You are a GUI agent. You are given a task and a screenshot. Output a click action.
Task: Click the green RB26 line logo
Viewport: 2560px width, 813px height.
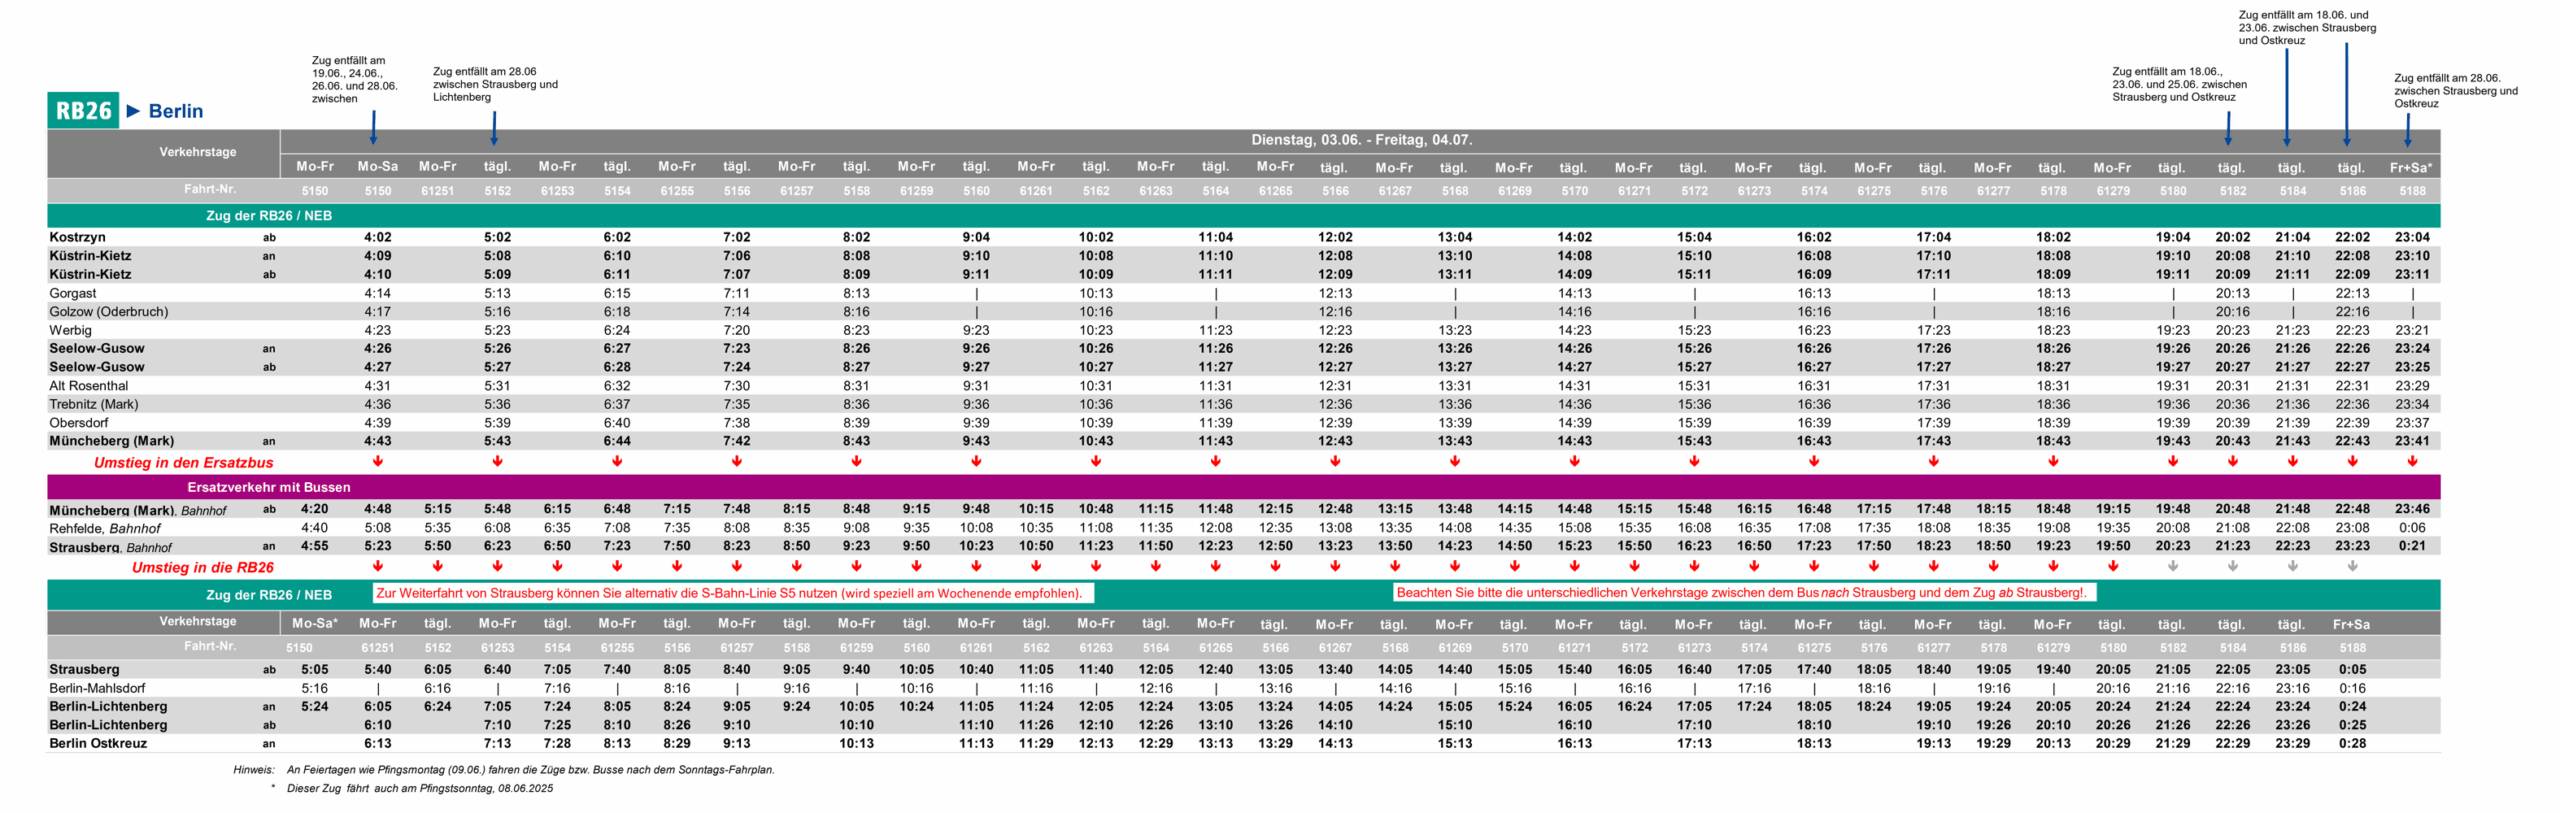(83, 110)
